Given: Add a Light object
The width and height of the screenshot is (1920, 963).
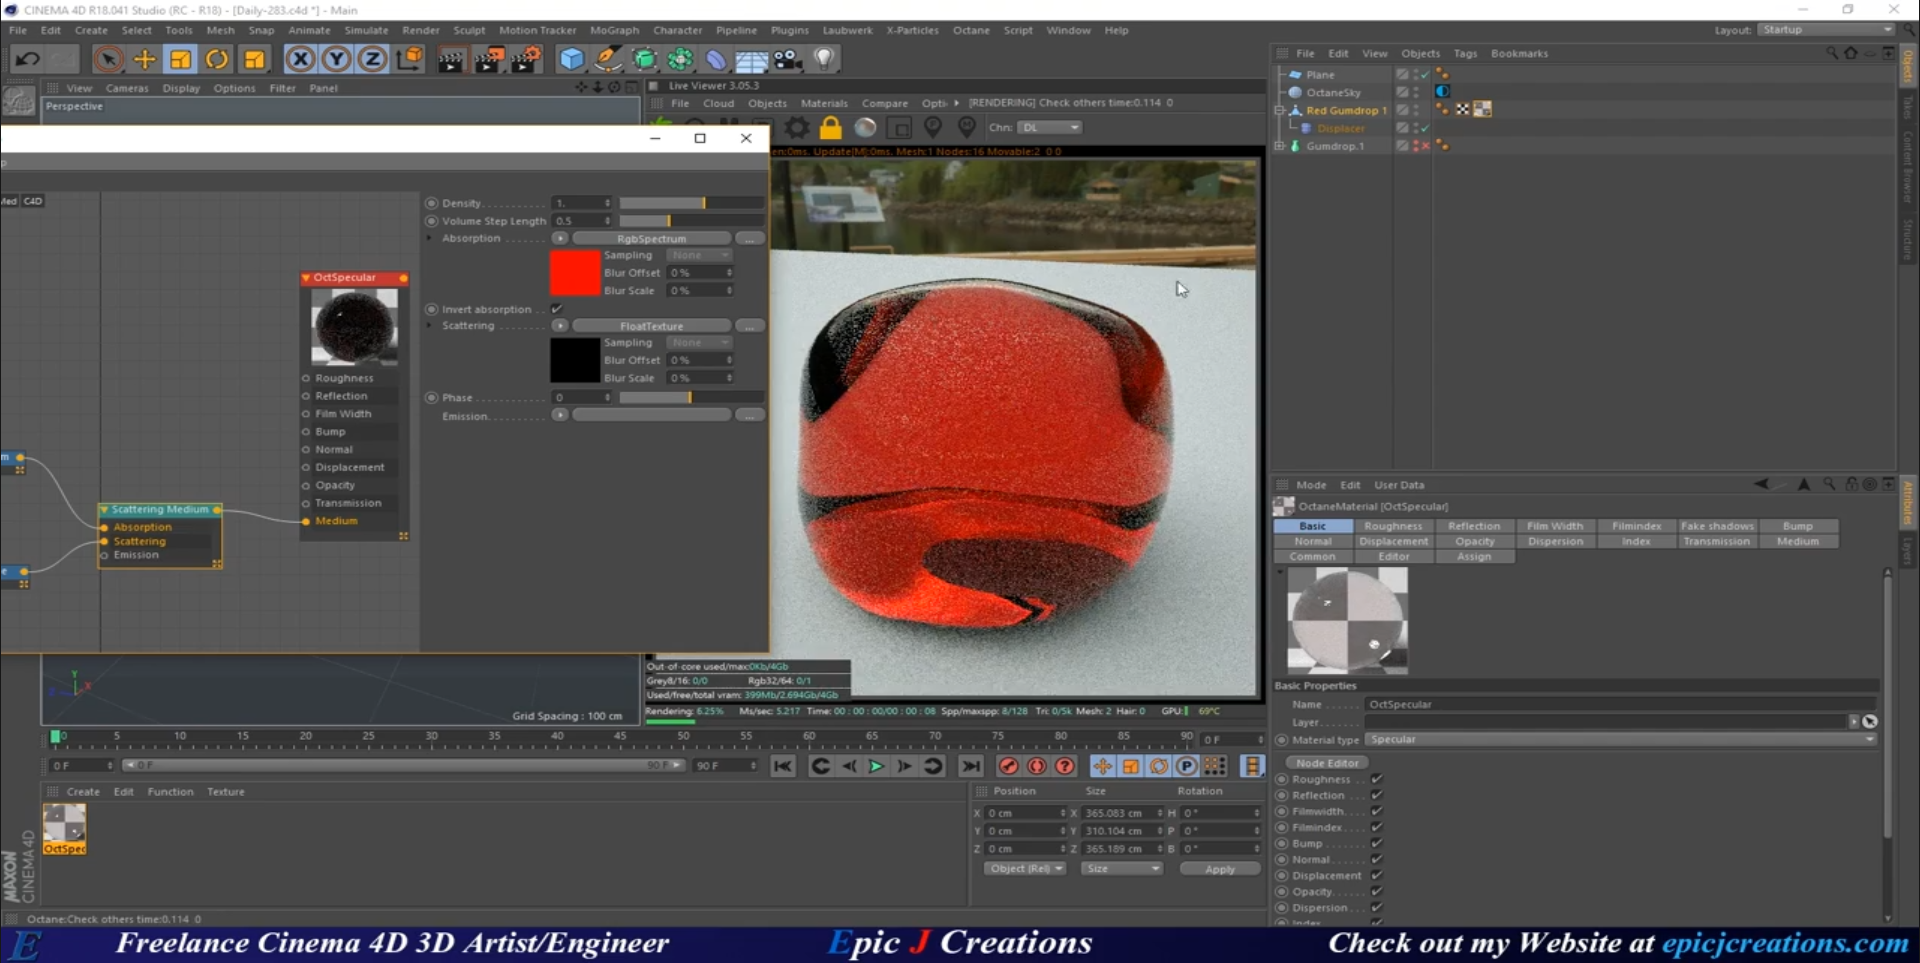Looking at the screenshot, I should tap(824, 59).
